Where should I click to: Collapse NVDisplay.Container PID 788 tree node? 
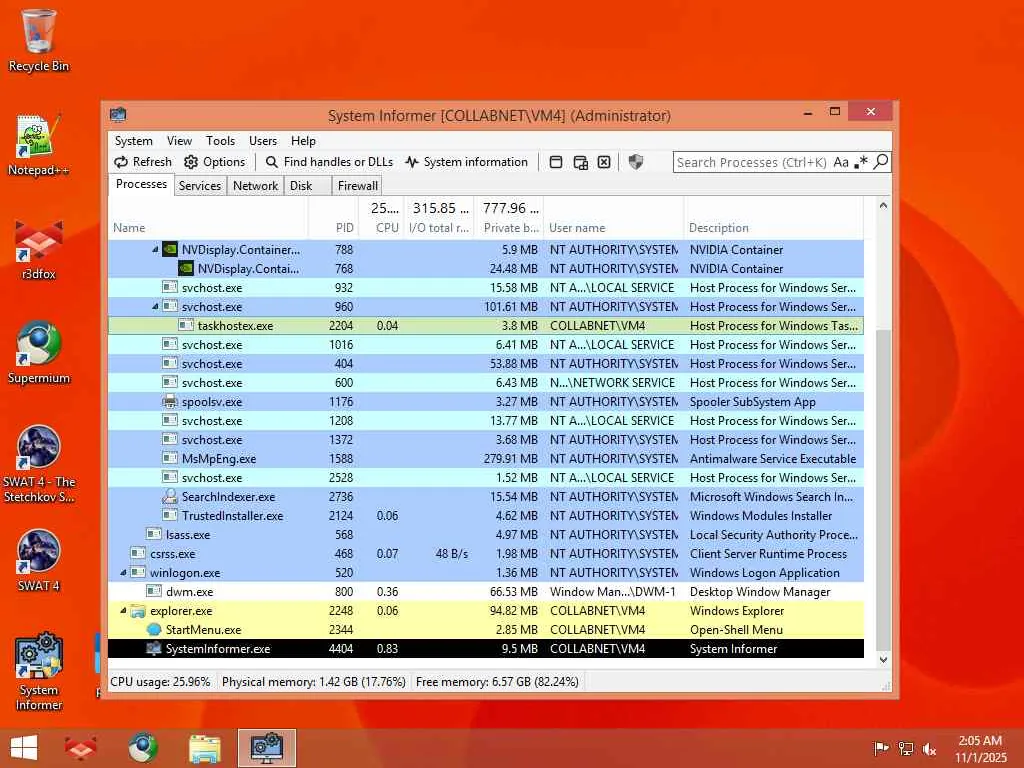155,249
